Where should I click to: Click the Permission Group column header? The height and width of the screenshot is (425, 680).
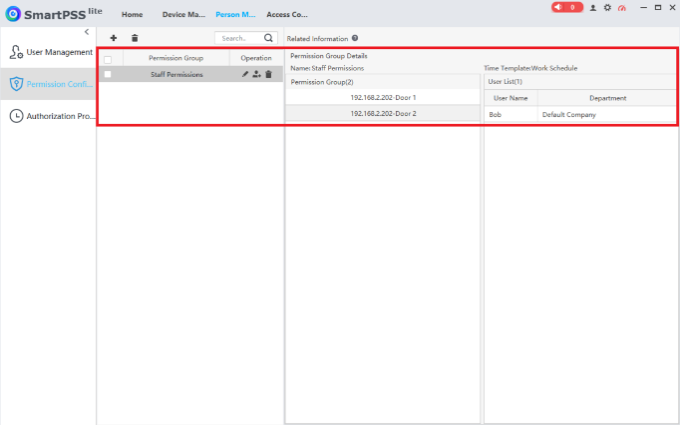click(x=176, y=58)
